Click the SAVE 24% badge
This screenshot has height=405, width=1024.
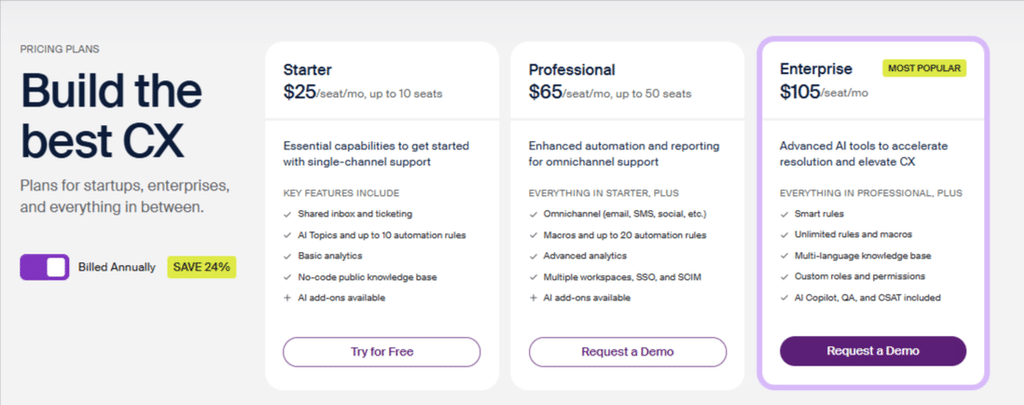(x=202, y=267)
